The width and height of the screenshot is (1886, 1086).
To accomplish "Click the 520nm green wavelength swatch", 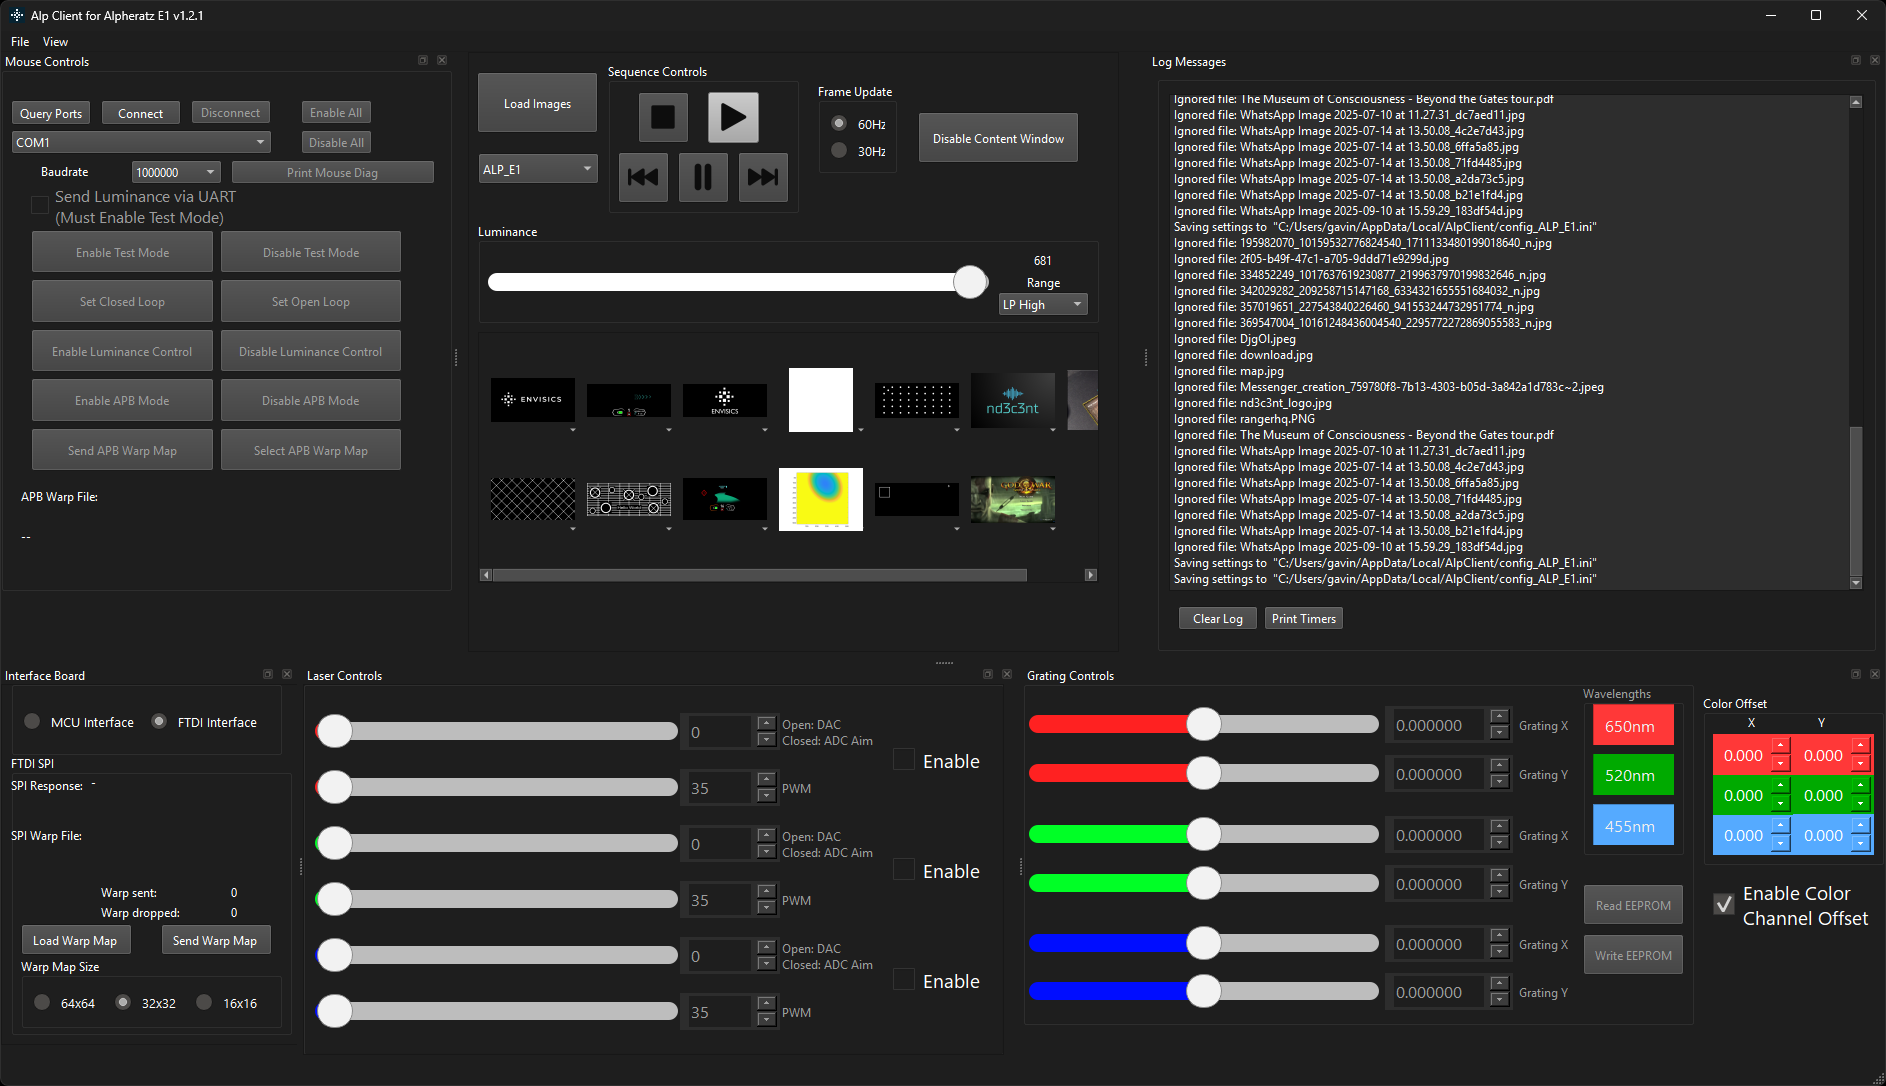I will coord(1633,775).
